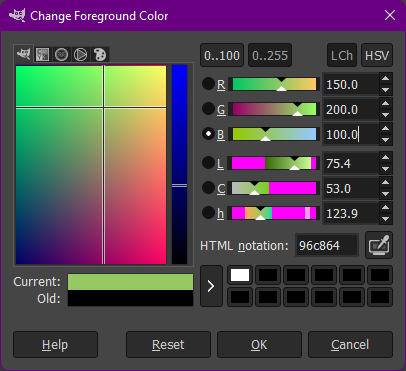Pick a color with the eyedropper icon

(x=379, y=245)
